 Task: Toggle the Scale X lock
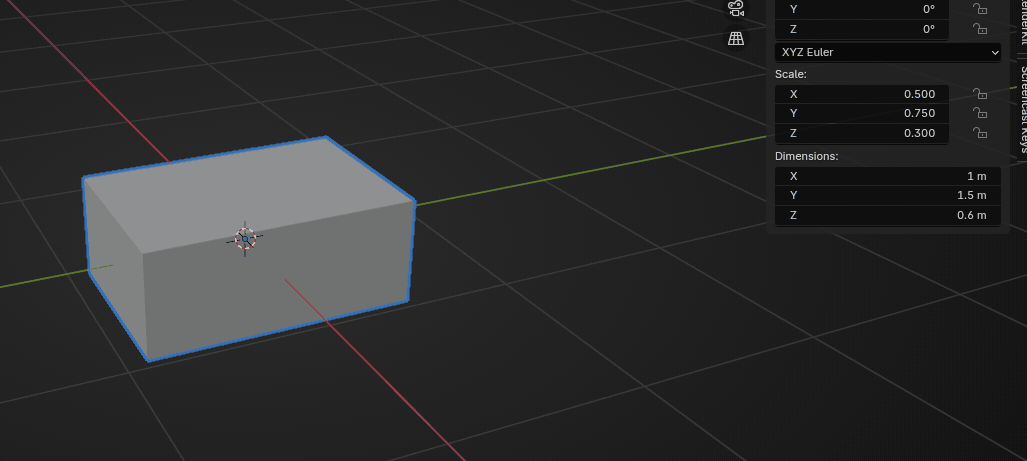[x=980, y=94]
